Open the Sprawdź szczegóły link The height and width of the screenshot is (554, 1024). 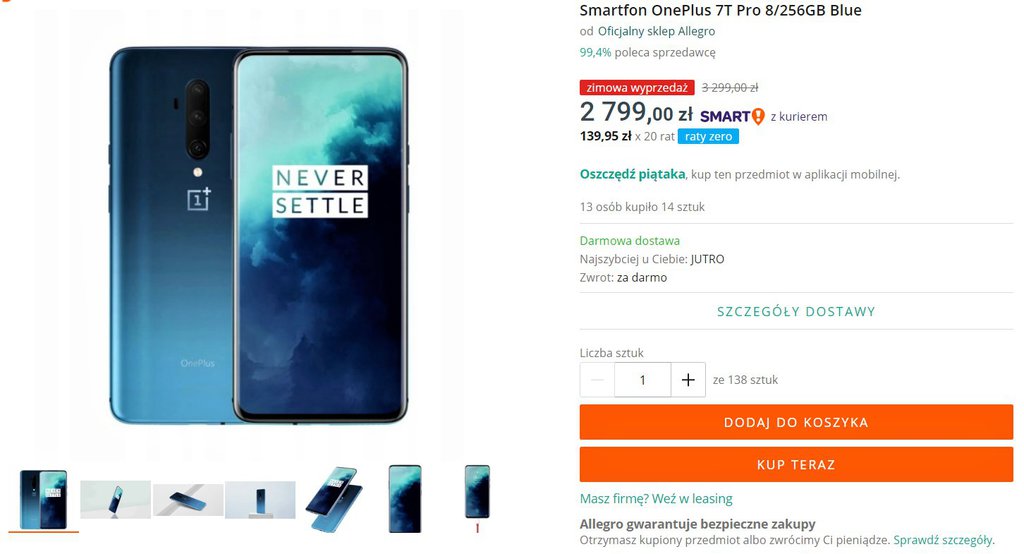[942, 540]
